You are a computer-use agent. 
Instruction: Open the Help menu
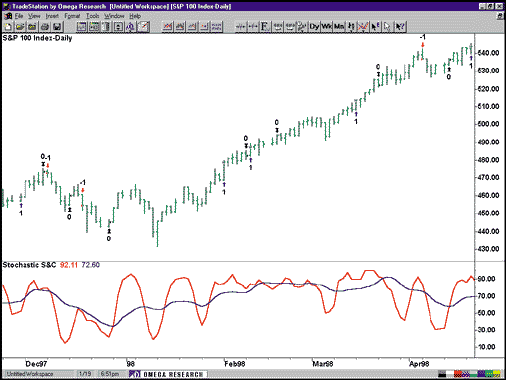pos(135,16)
